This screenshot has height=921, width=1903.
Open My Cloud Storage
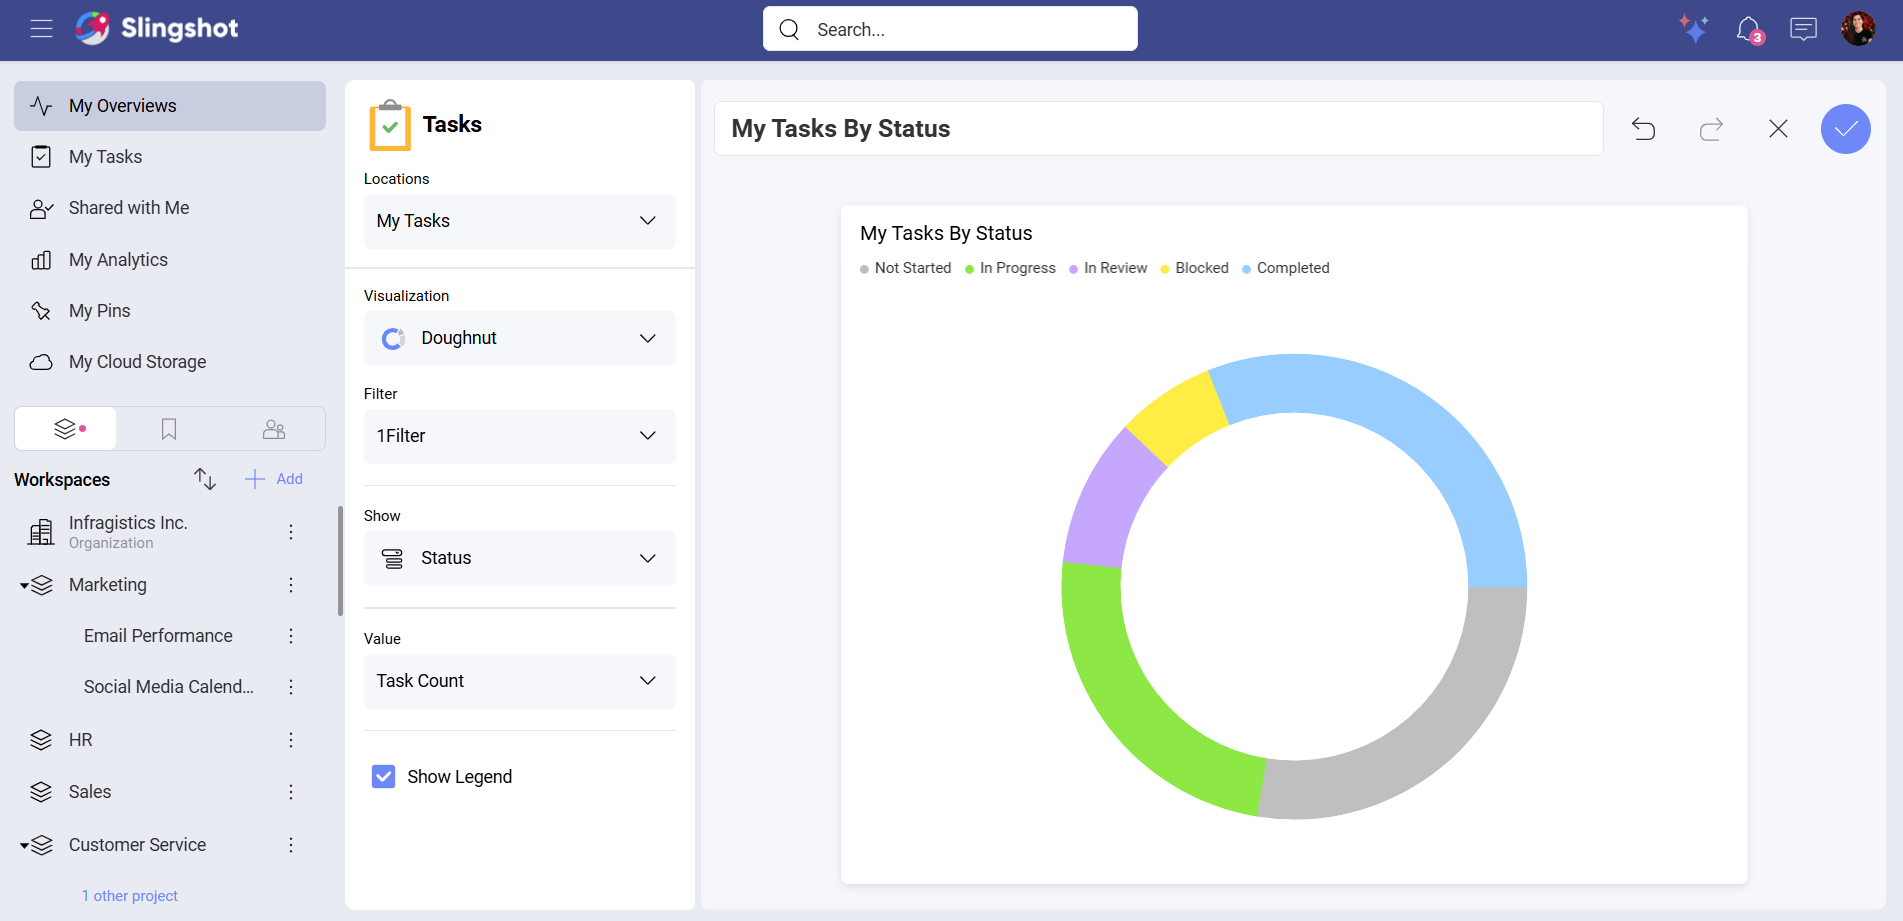click(x=137, y=361)
